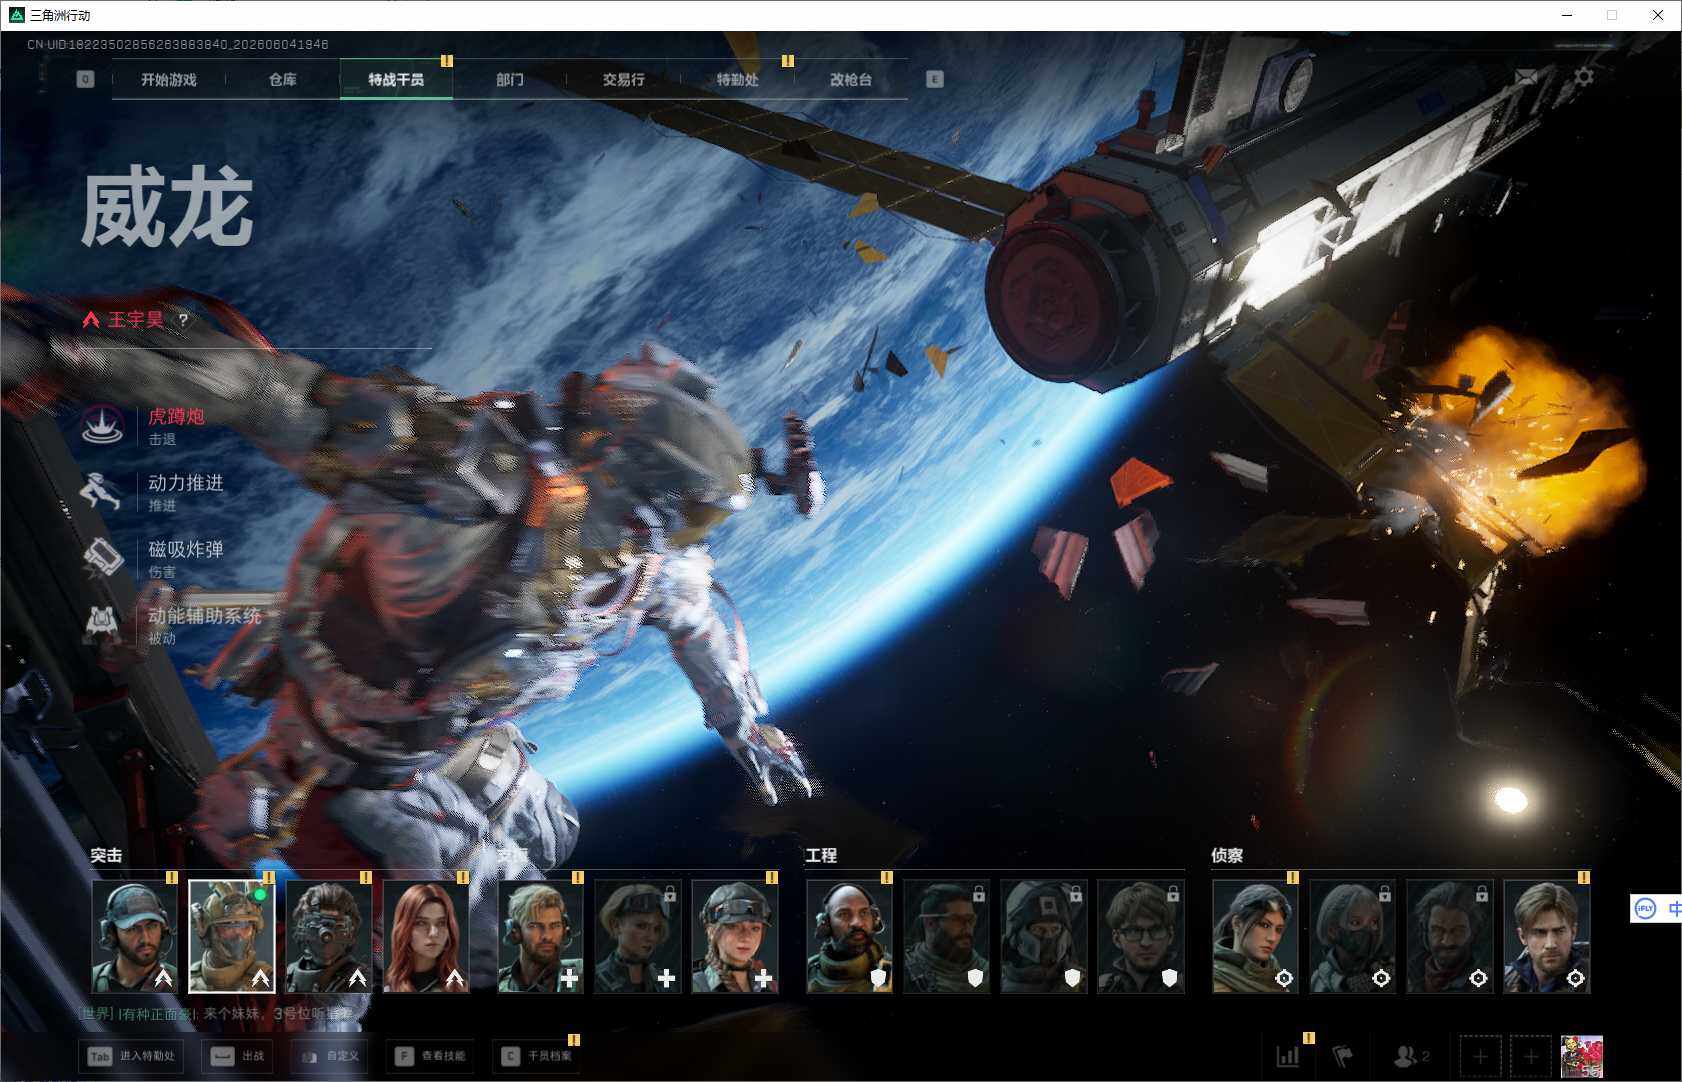Select the highlighted helmeted 威龙 operator portrait
1682x1082 pixels.
pyautogui.click(x=232, y=936)
